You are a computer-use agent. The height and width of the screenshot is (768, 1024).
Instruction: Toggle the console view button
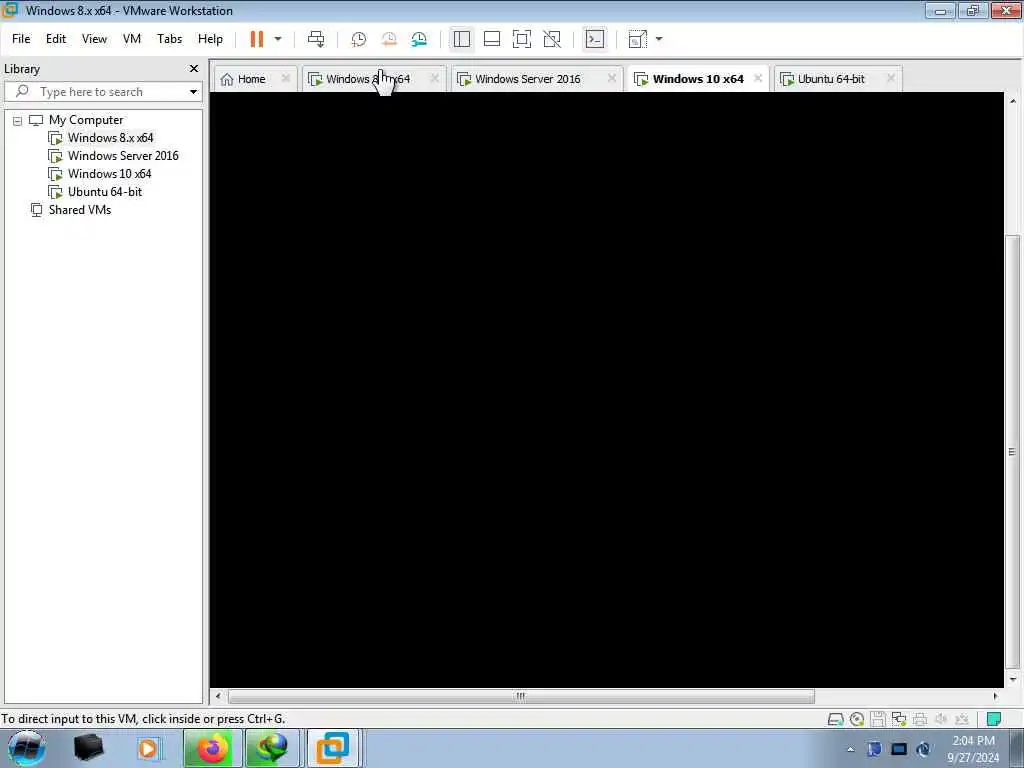[595, 39]
